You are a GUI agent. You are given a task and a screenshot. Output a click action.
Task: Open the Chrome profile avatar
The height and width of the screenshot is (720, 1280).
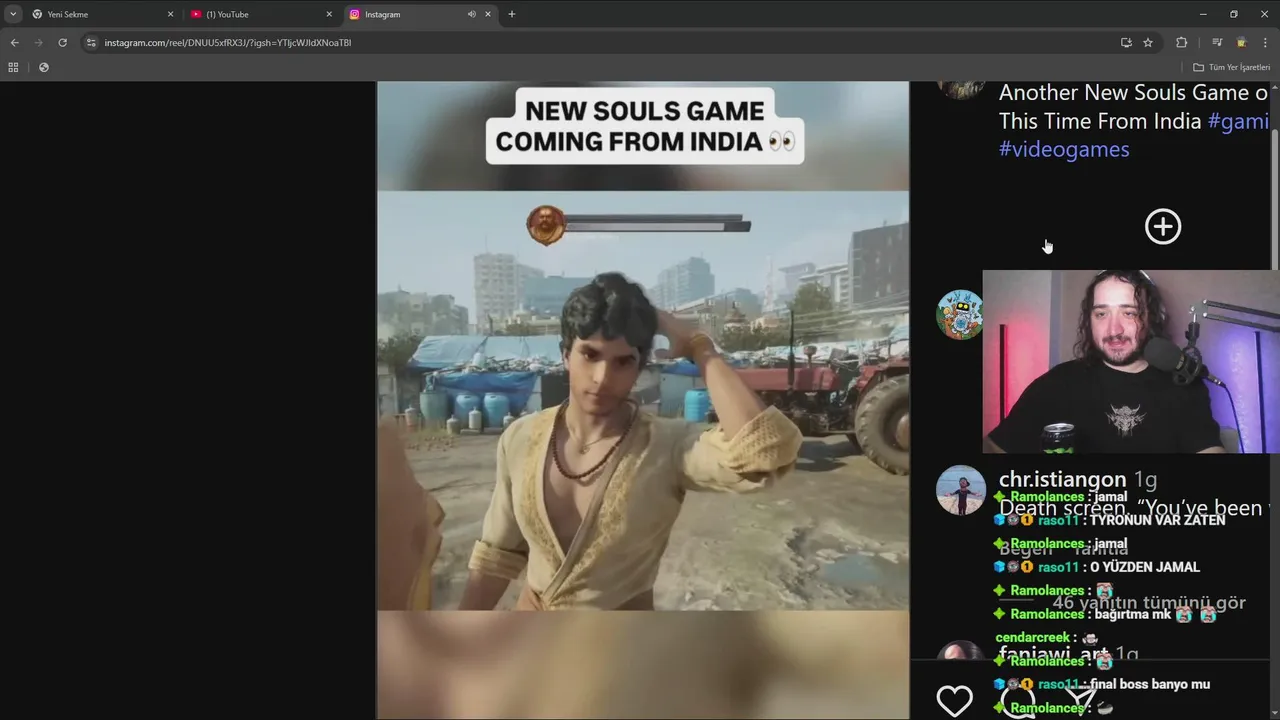(1241, 43)
